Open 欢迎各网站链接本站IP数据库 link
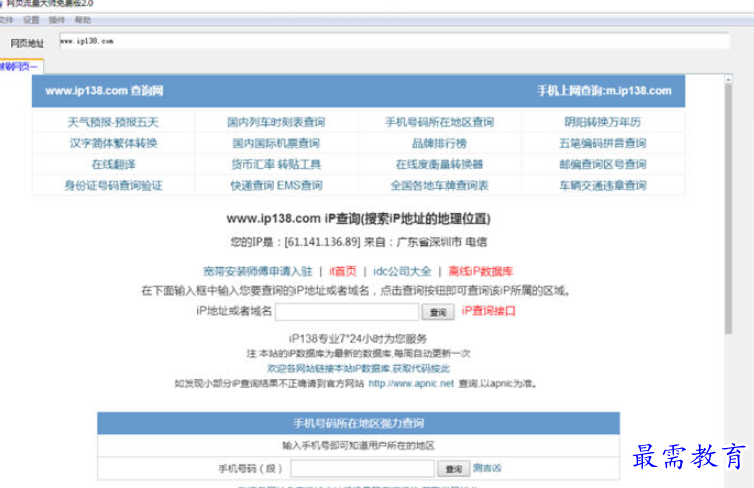754x488 pixels. 358,369
